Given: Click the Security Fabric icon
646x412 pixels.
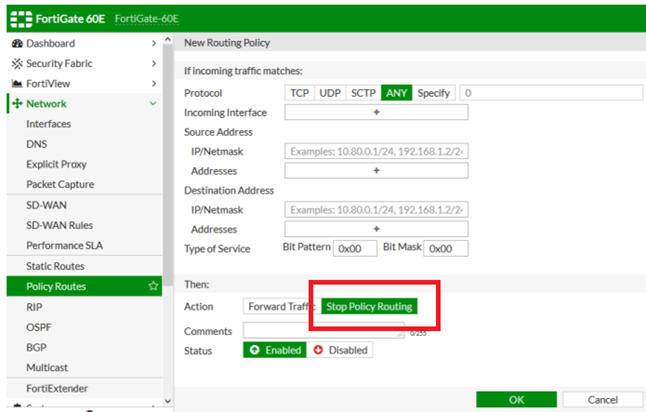Looking at the screenshot, I should click(x=16, y=63).
